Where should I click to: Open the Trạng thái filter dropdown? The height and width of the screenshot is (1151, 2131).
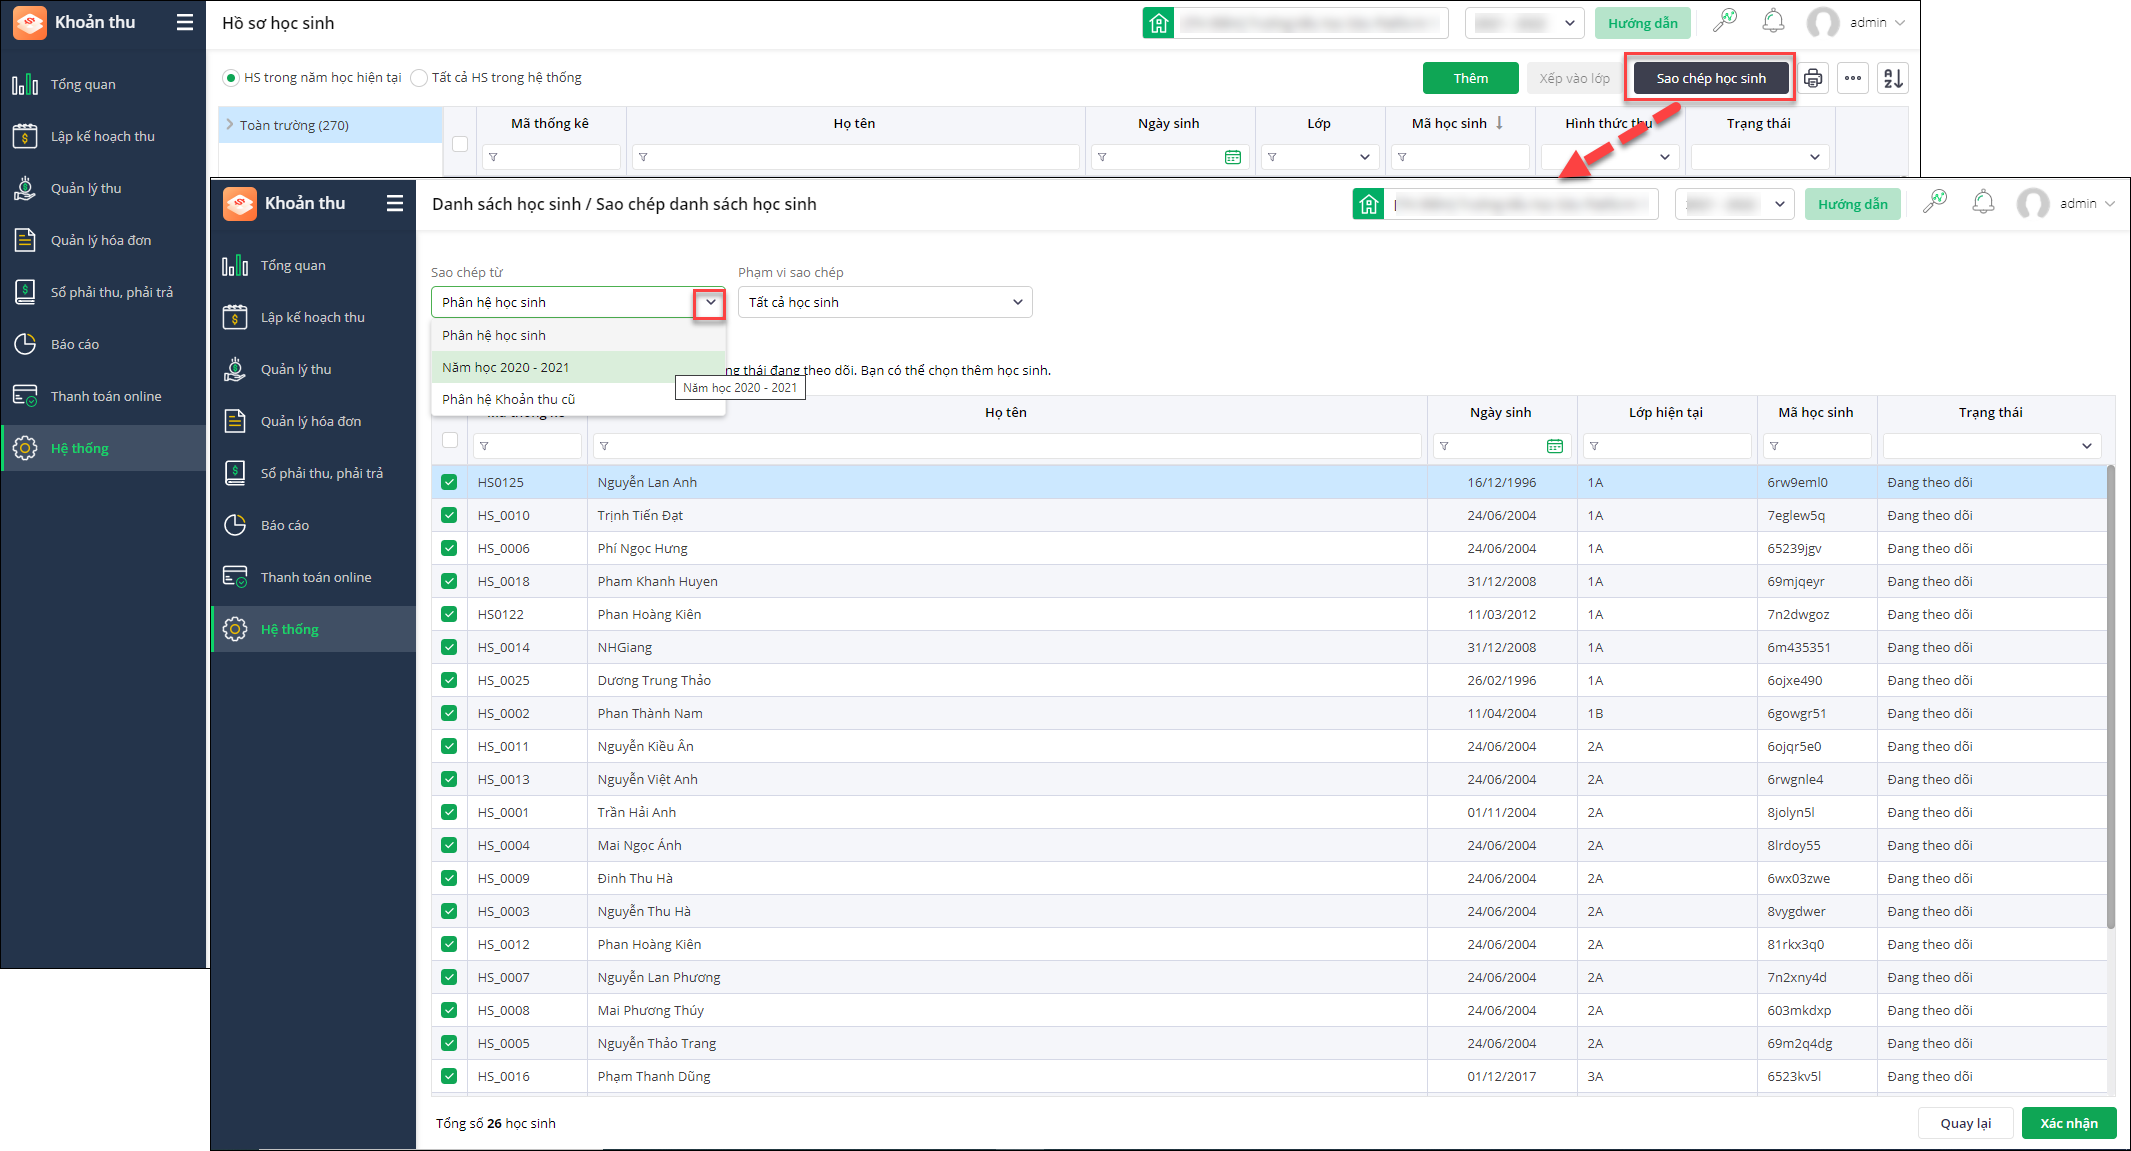click(2086, 446)
